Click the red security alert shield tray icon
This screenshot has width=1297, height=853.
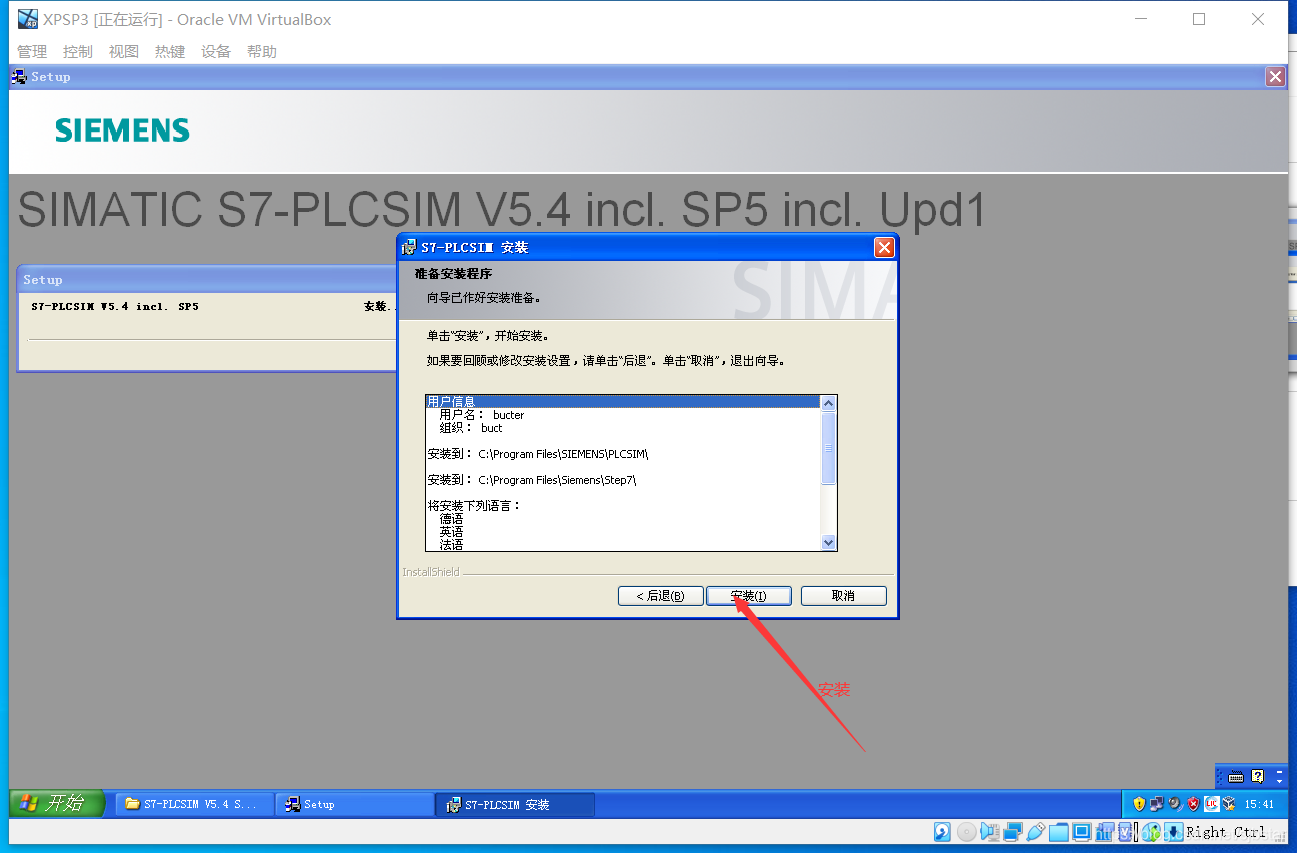pyautogui.click(x=1193, y=804)
